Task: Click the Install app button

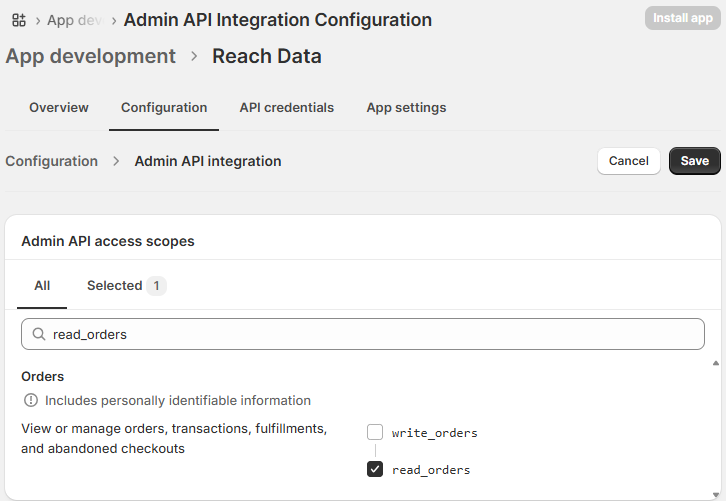Action: click(x=682, y=19)
